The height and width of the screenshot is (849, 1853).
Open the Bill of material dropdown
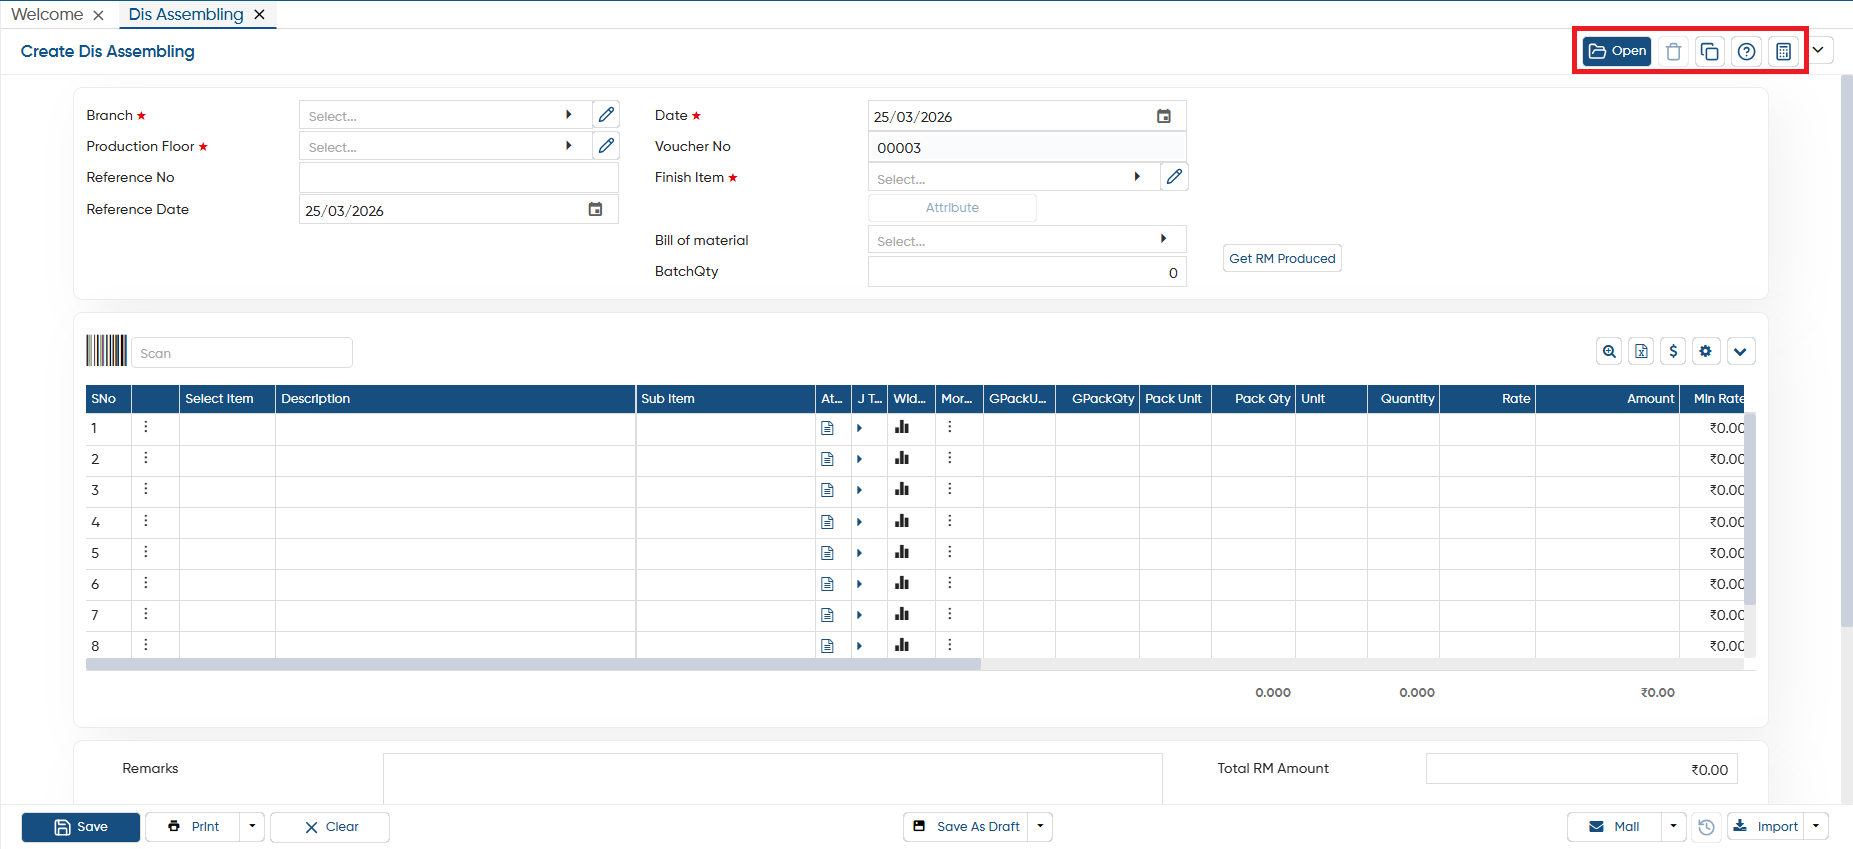(1163, 239)
